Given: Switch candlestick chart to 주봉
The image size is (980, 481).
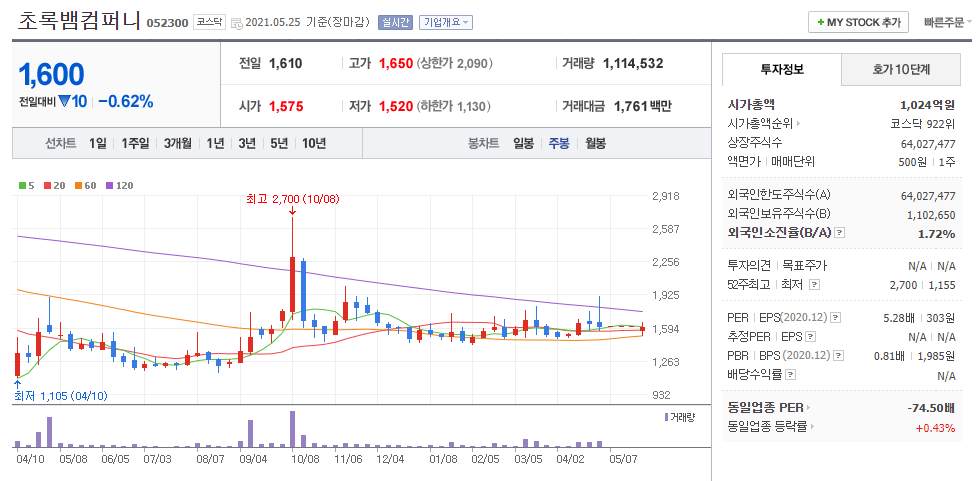Looking at the screenshot, I should (x=559, y=143).
